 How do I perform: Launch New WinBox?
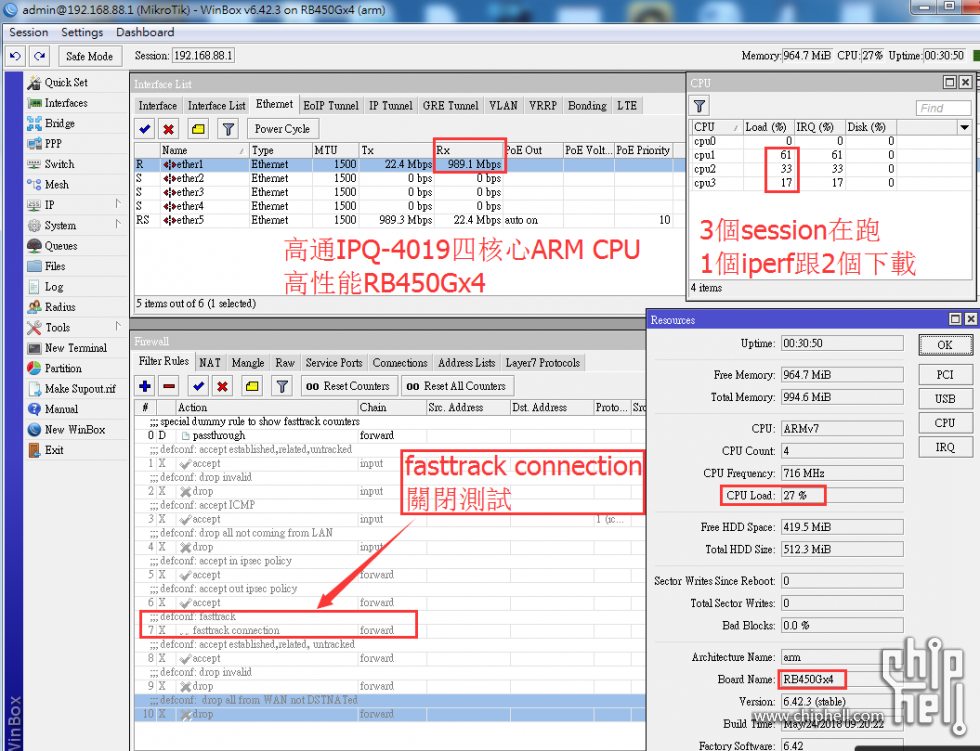point(74,430)
